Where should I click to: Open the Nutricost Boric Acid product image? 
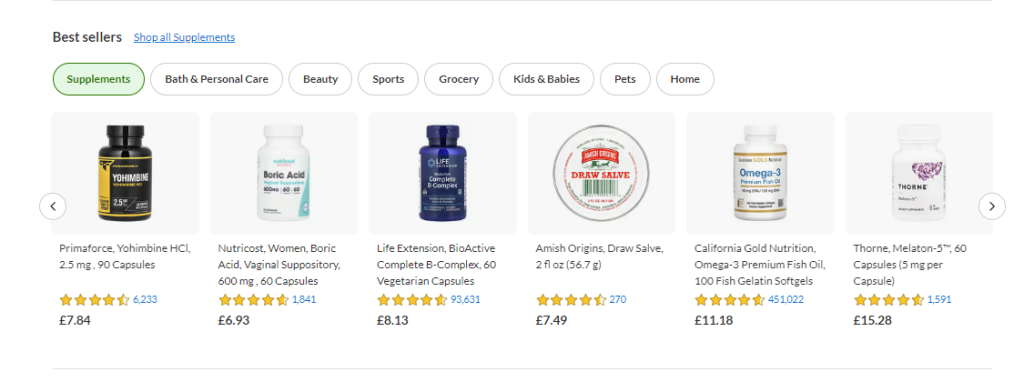click(284, 173)
